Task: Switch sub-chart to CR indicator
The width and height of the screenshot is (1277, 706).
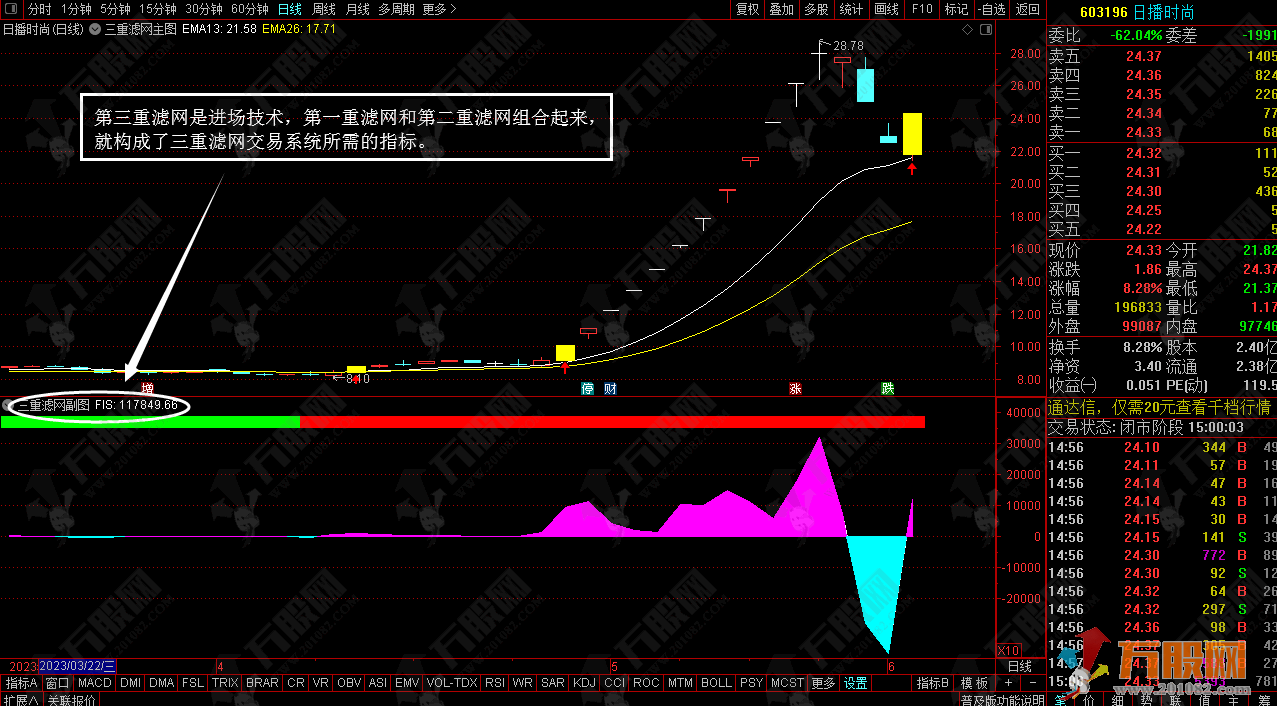Action: point(296,683)
